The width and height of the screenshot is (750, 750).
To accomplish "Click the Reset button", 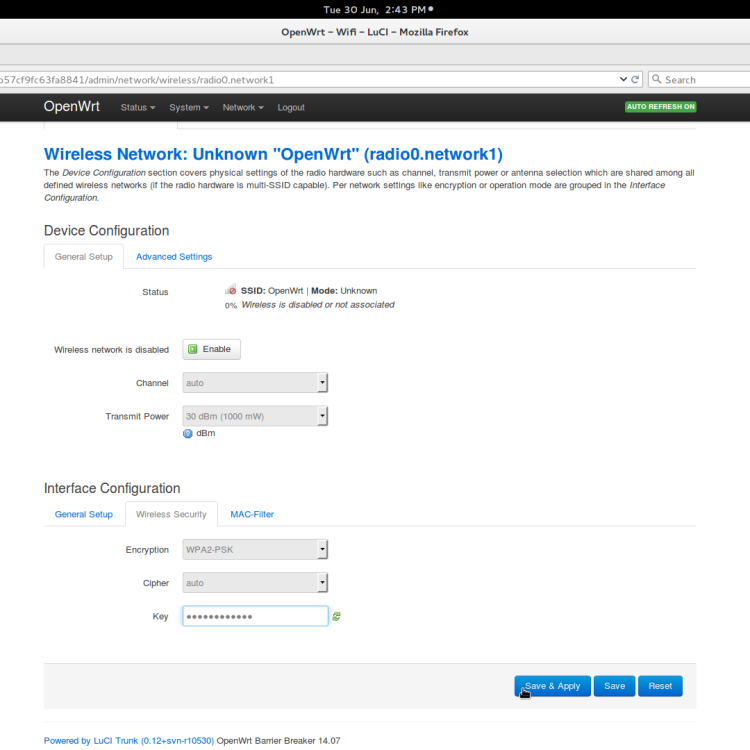I will [660, 686].
